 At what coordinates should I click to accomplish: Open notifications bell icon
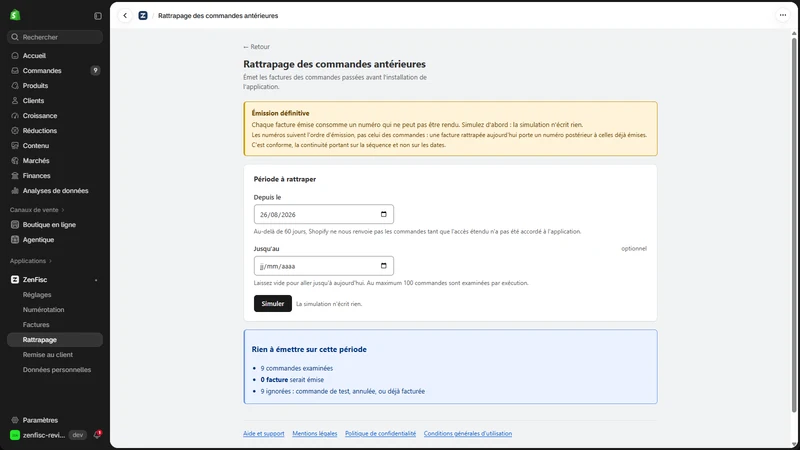click(x=97, y=435)
